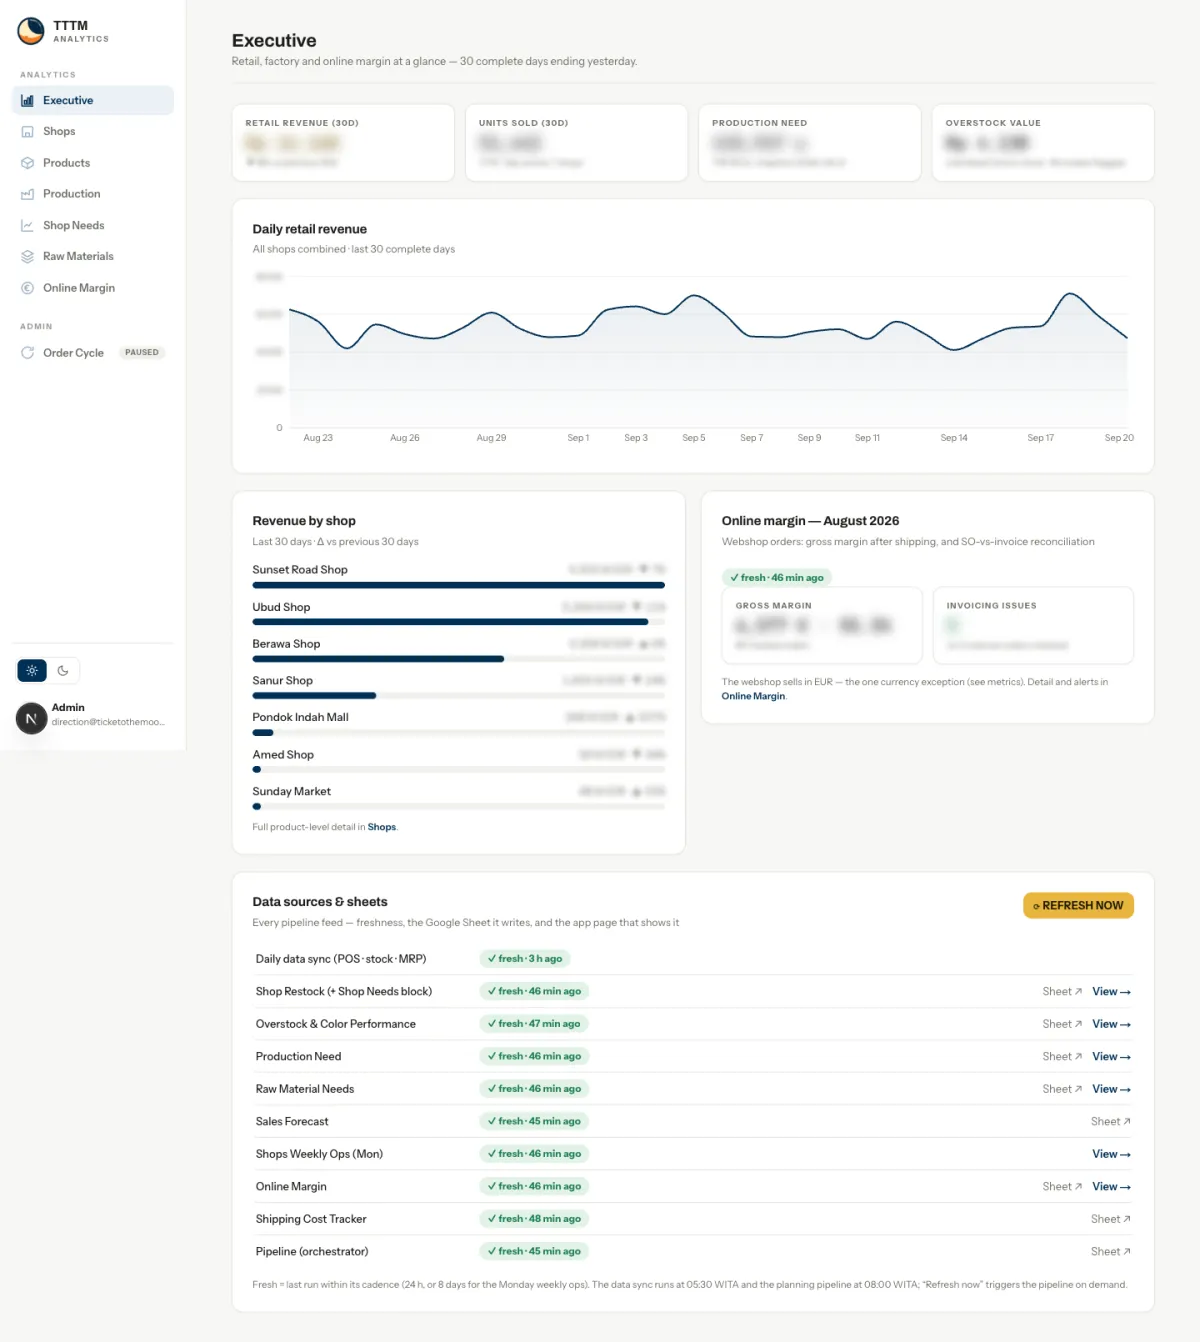Click the Overstock Value card
Screen dimensions: 1200x1342
point(1043,143)
